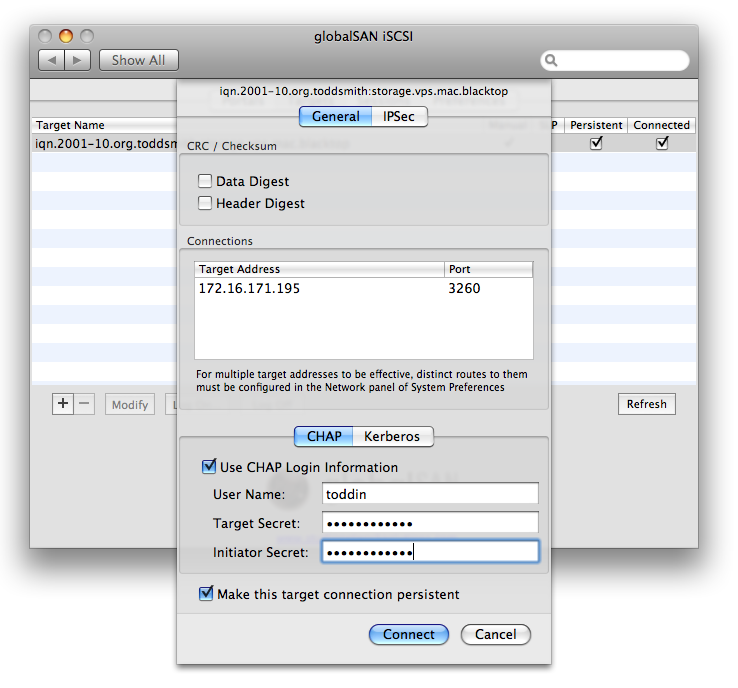Go back with the left arrow button
Viewport: 738px width, 688px height.
[51, 60]
